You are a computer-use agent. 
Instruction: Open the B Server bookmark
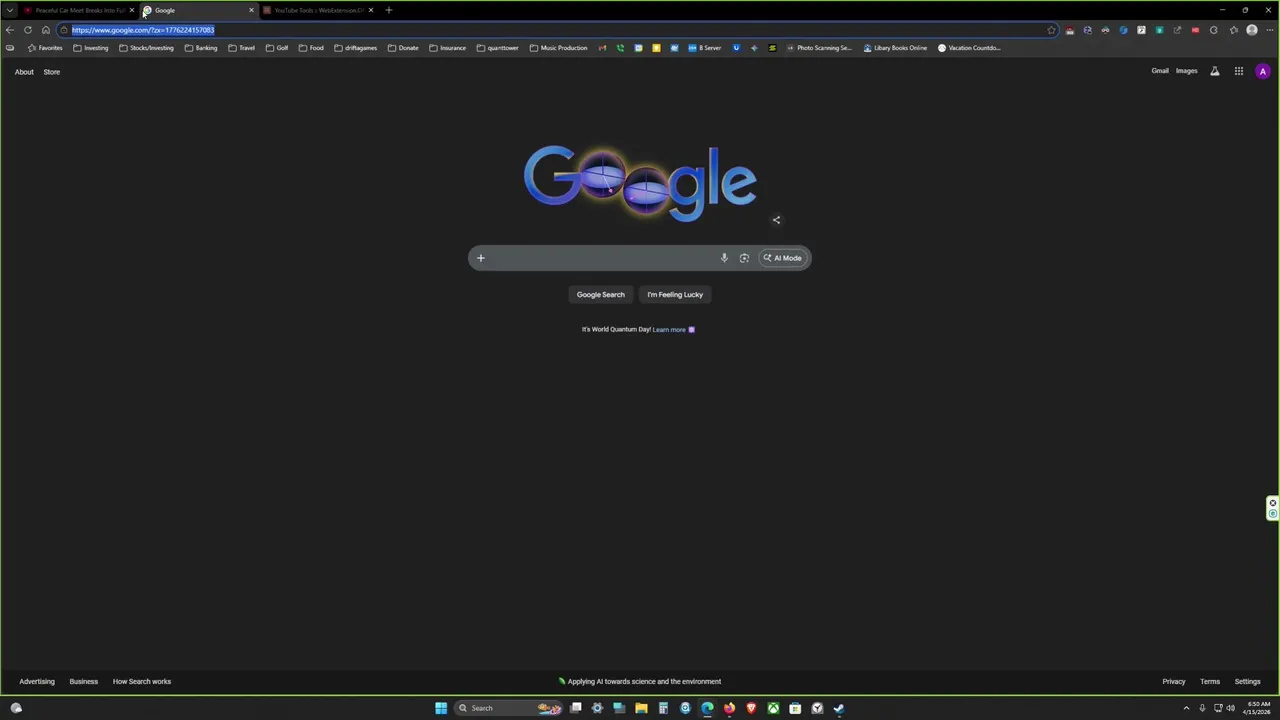(704, 48)
